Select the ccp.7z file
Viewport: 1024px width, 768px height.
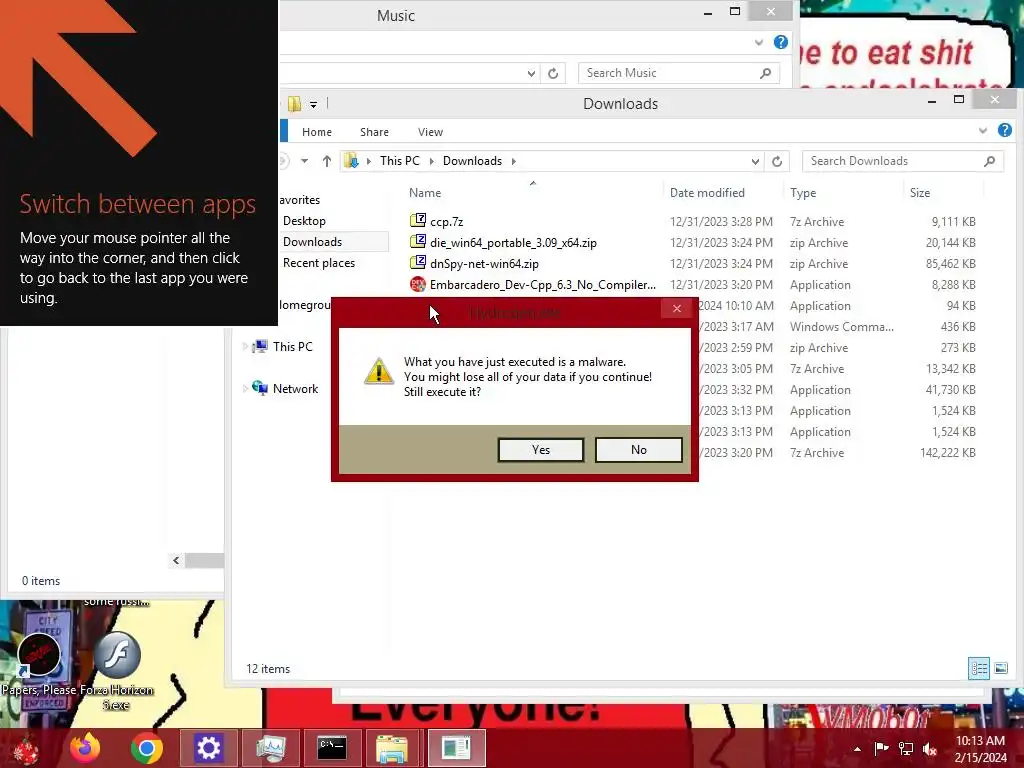coord(447,221)
